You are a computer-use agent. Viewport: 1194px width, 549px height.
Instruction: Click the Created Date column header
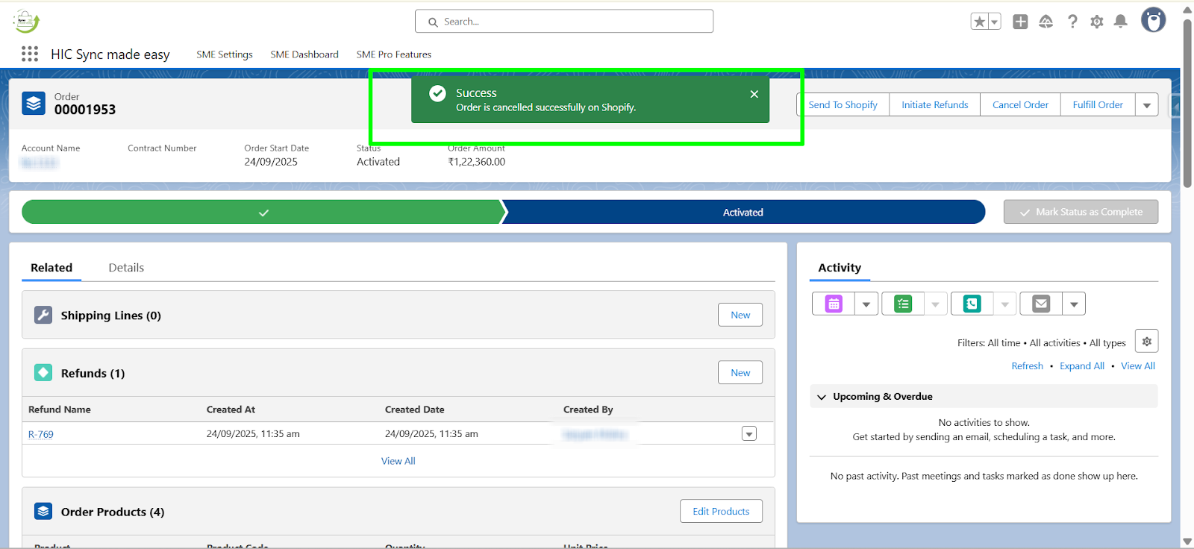pyautogui.click(x=415, y=410)
